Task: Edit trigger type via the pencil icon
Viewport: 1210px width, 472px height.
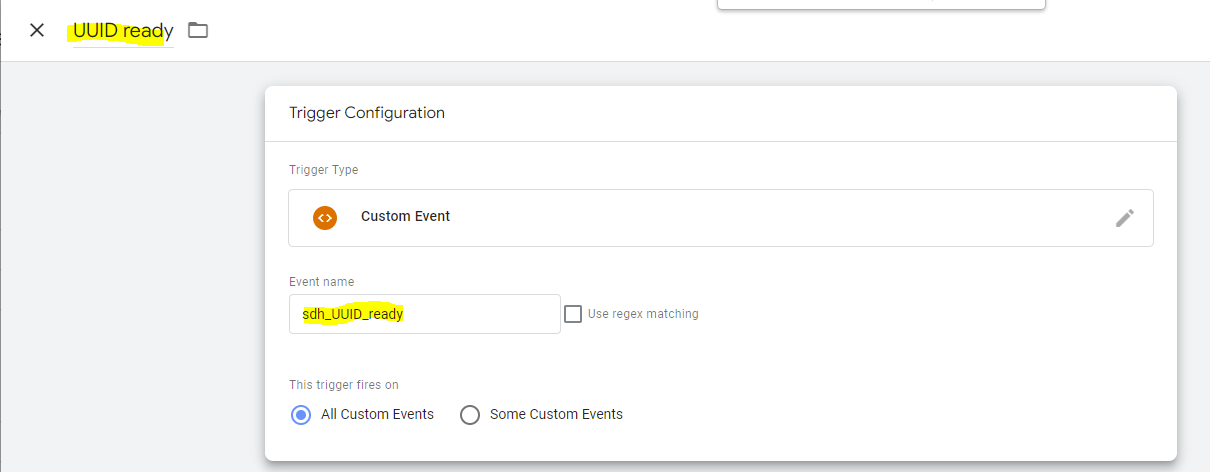Action: [1125, 218]
